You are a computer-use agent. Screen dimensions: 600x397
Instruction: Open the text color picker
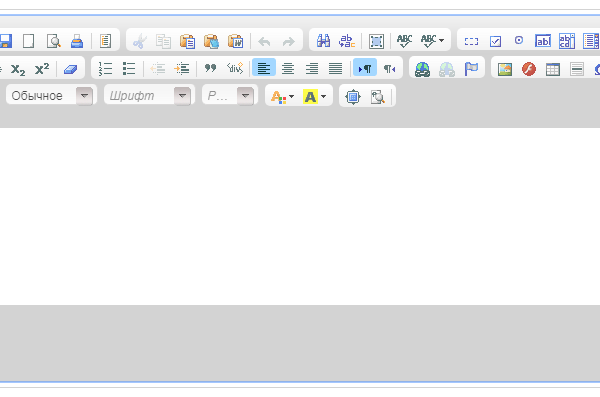tap(282, 96)
